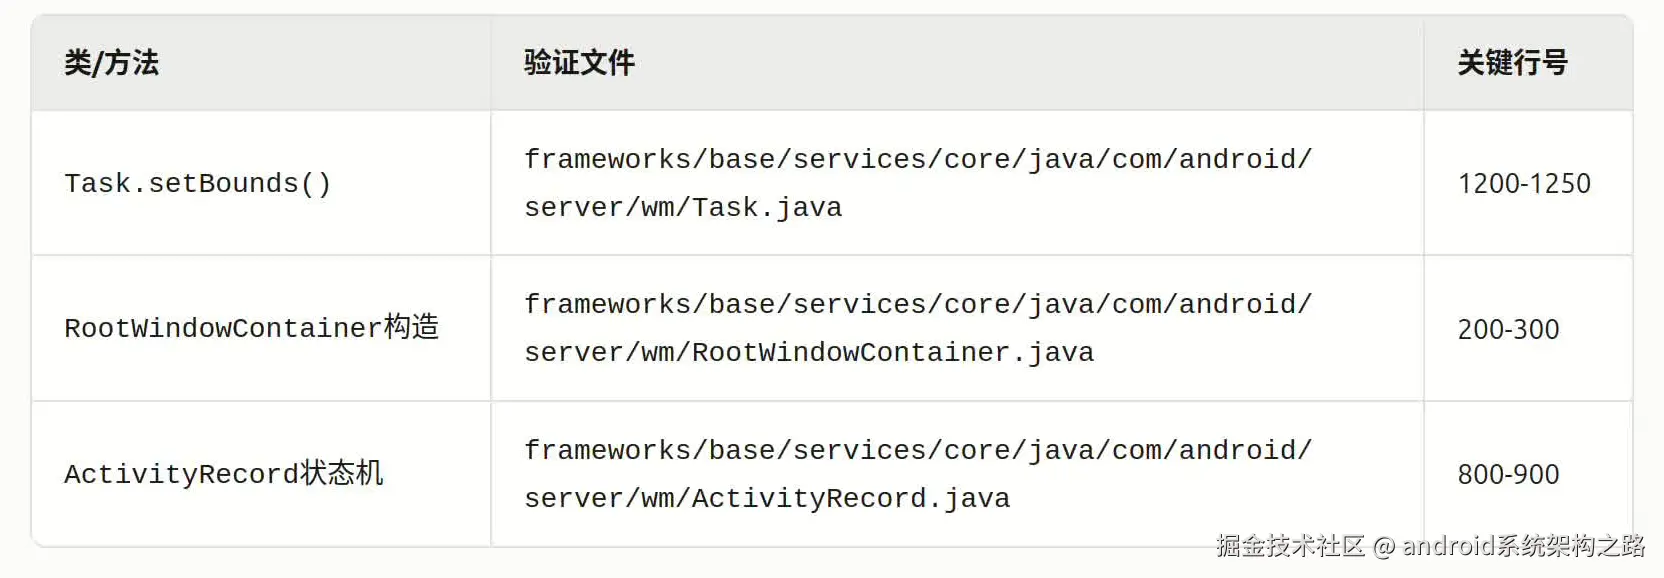Click the 掘金技术社区 watermark text
The image size is (1664, 578).
tap(1290, 546)
